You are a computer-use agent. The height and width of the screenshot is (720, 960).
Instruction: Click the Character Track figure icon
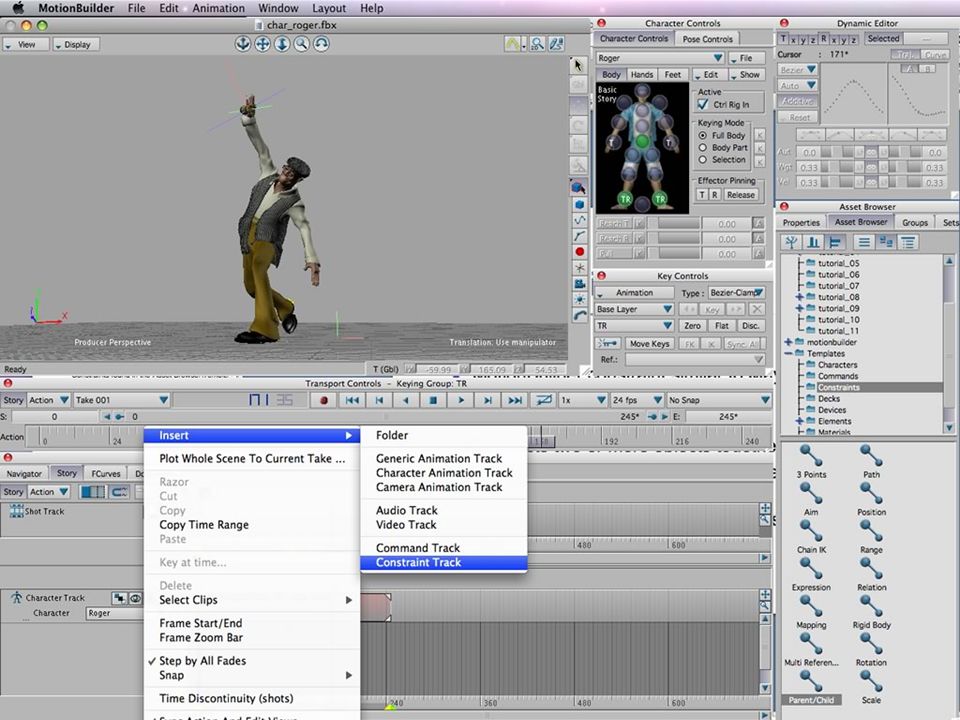click(17, 598)
